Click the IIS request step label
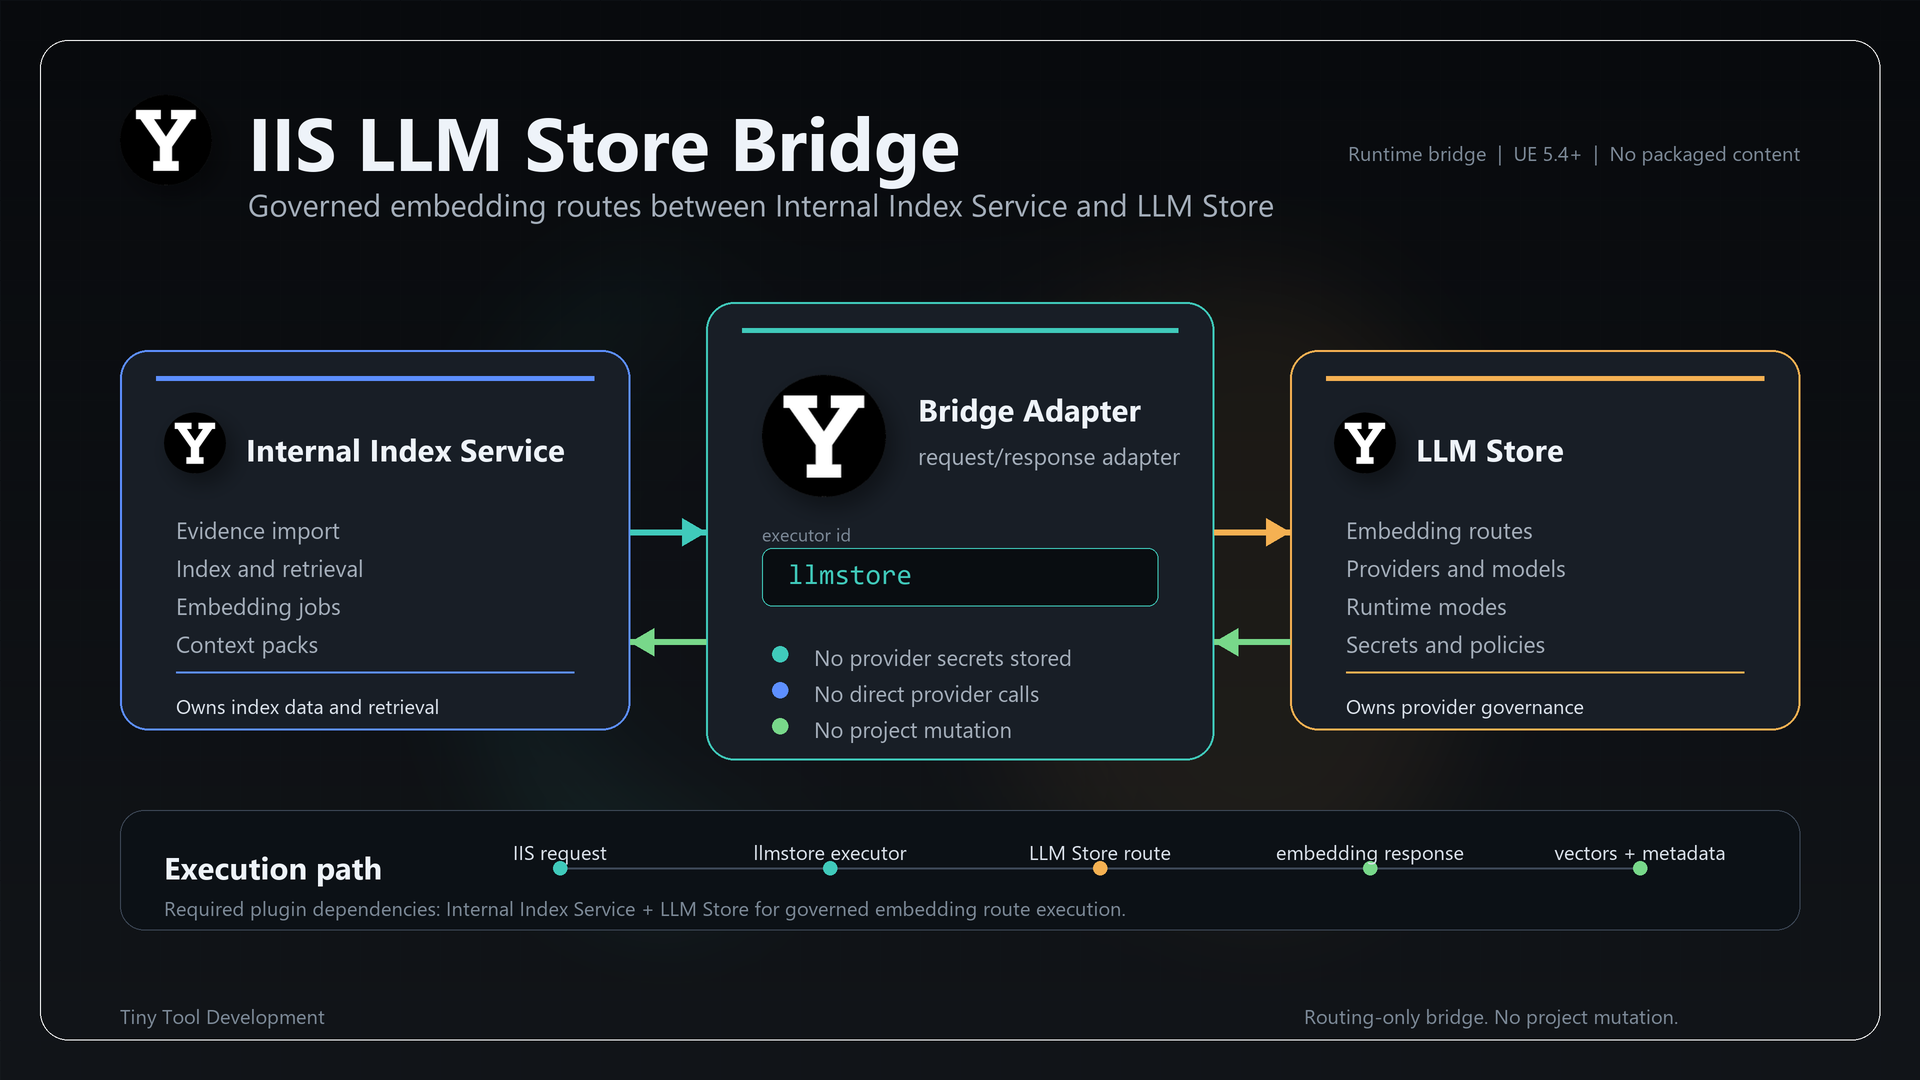The width and height of the screenshot is (1920, 1080). (x=560, y=853)
